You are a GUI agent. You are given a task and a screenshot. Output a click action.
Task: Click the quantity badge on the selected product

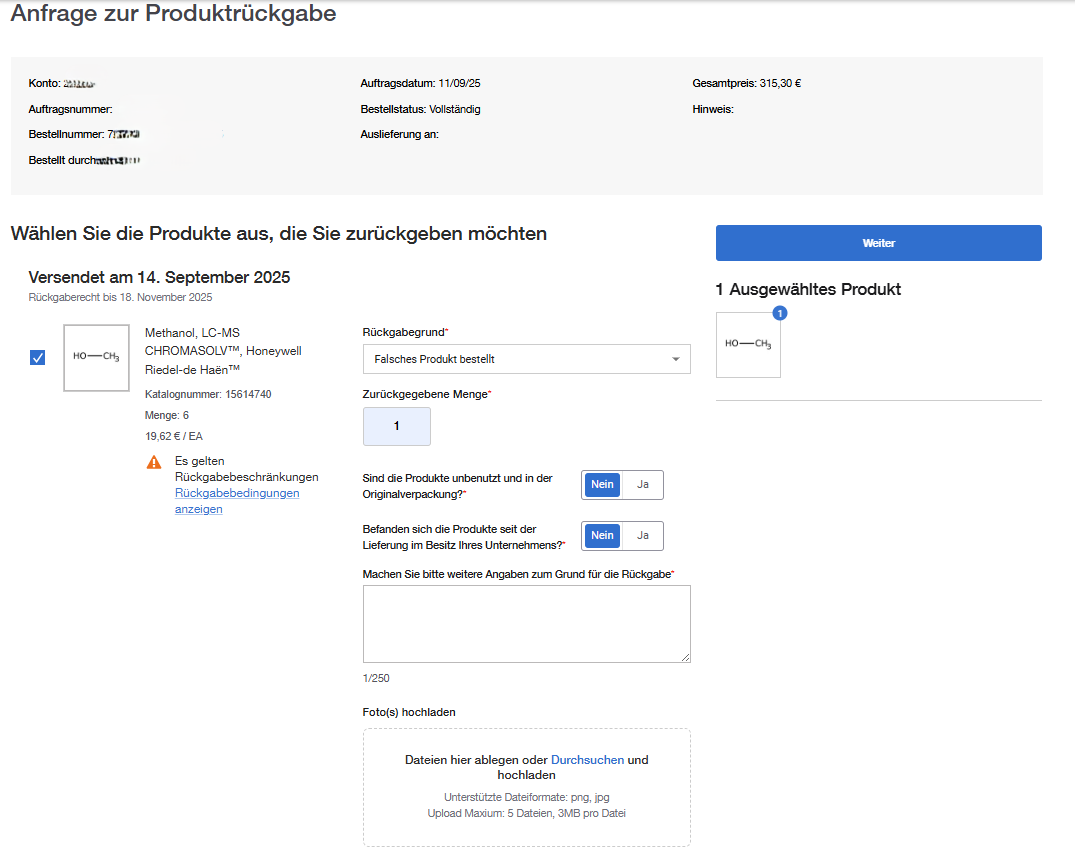779,313
